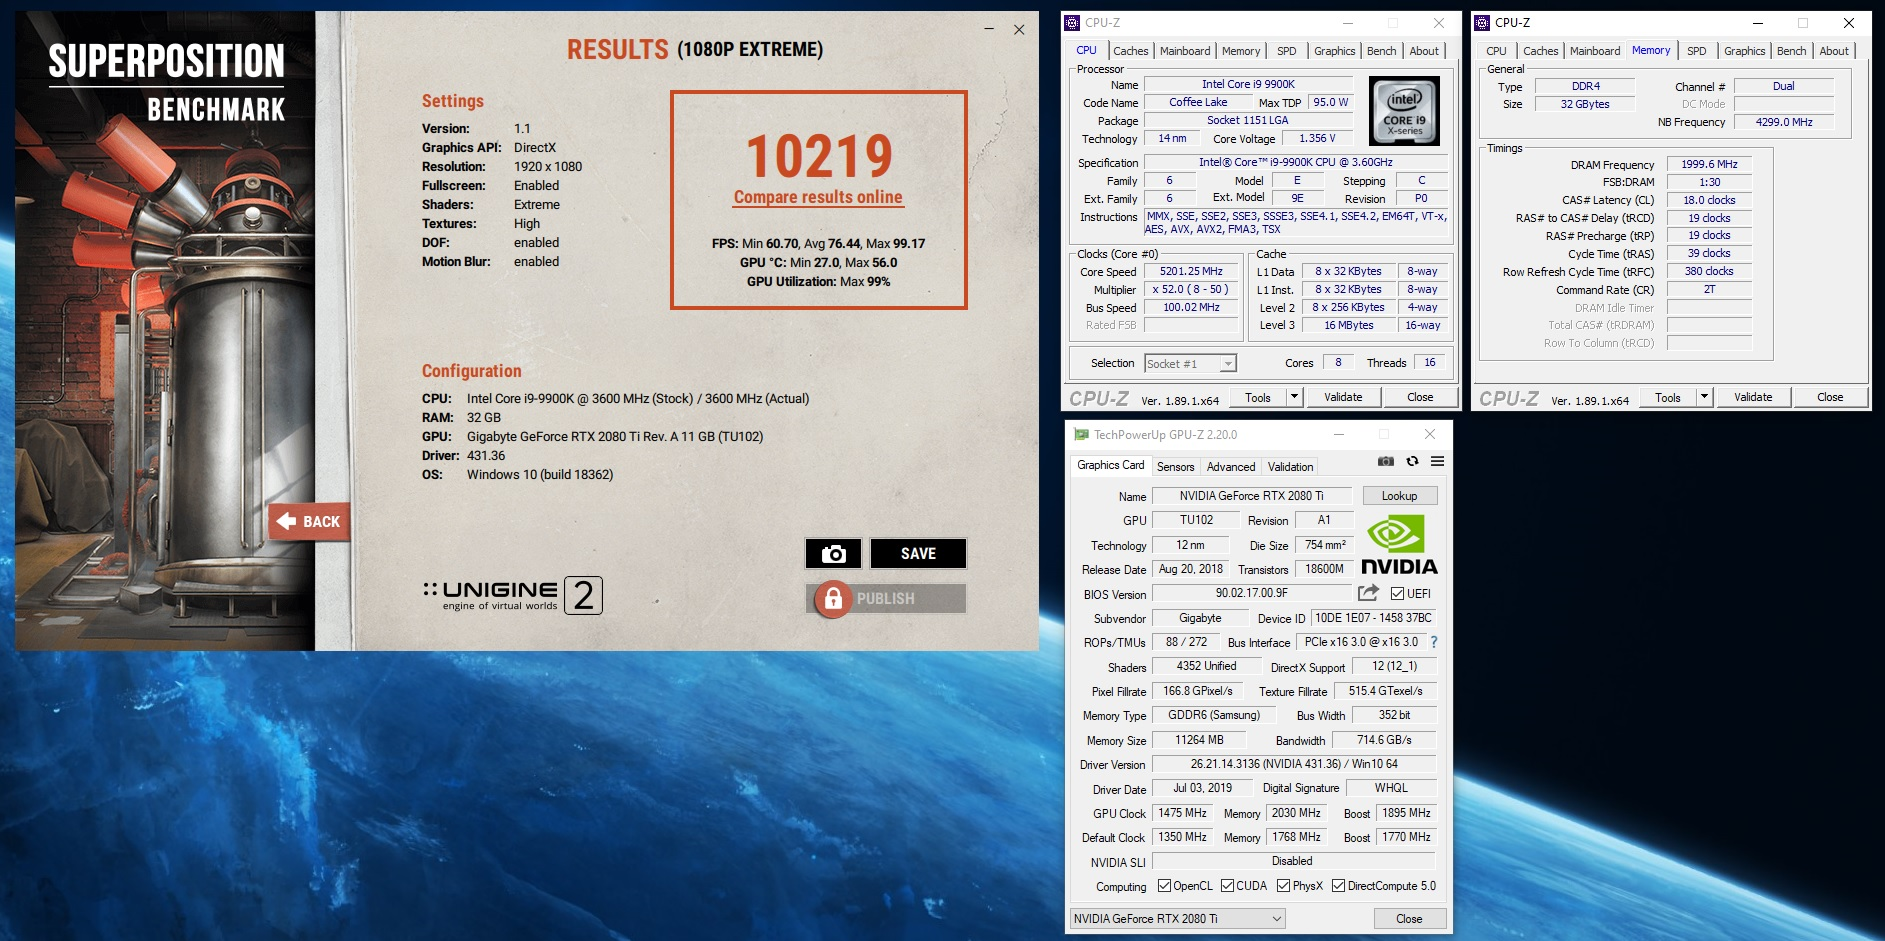
Task: Switch to the Sensors tab in GPU-Z
Action: click(1175, 467)
